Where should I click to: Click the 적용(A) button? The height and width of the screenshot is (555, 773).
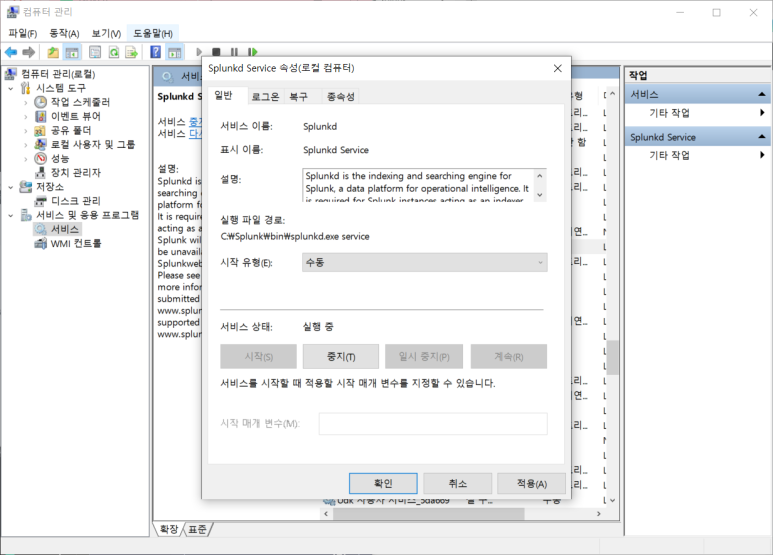531,484
